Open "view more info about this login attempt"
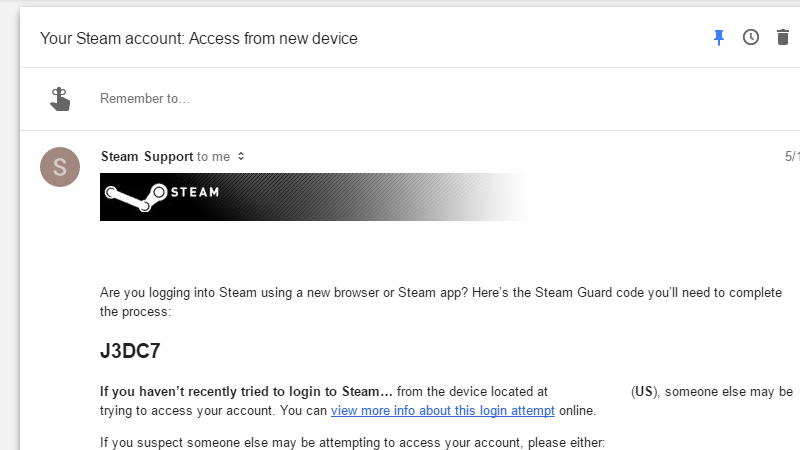800x450 pixels. tap(443, 411)
